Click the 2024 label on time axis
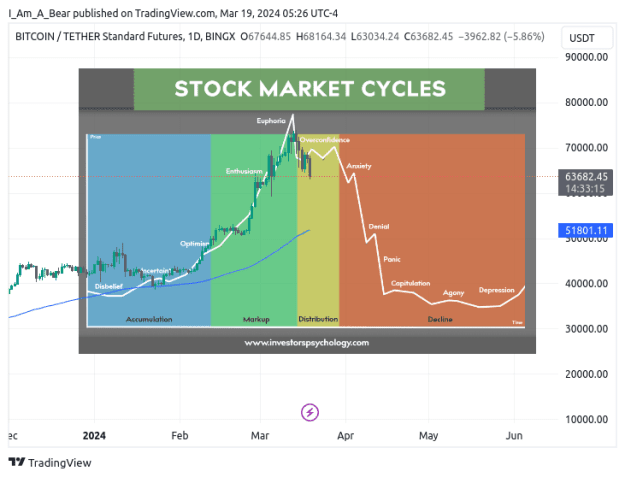625x477 pixels. tap(94, 436)
